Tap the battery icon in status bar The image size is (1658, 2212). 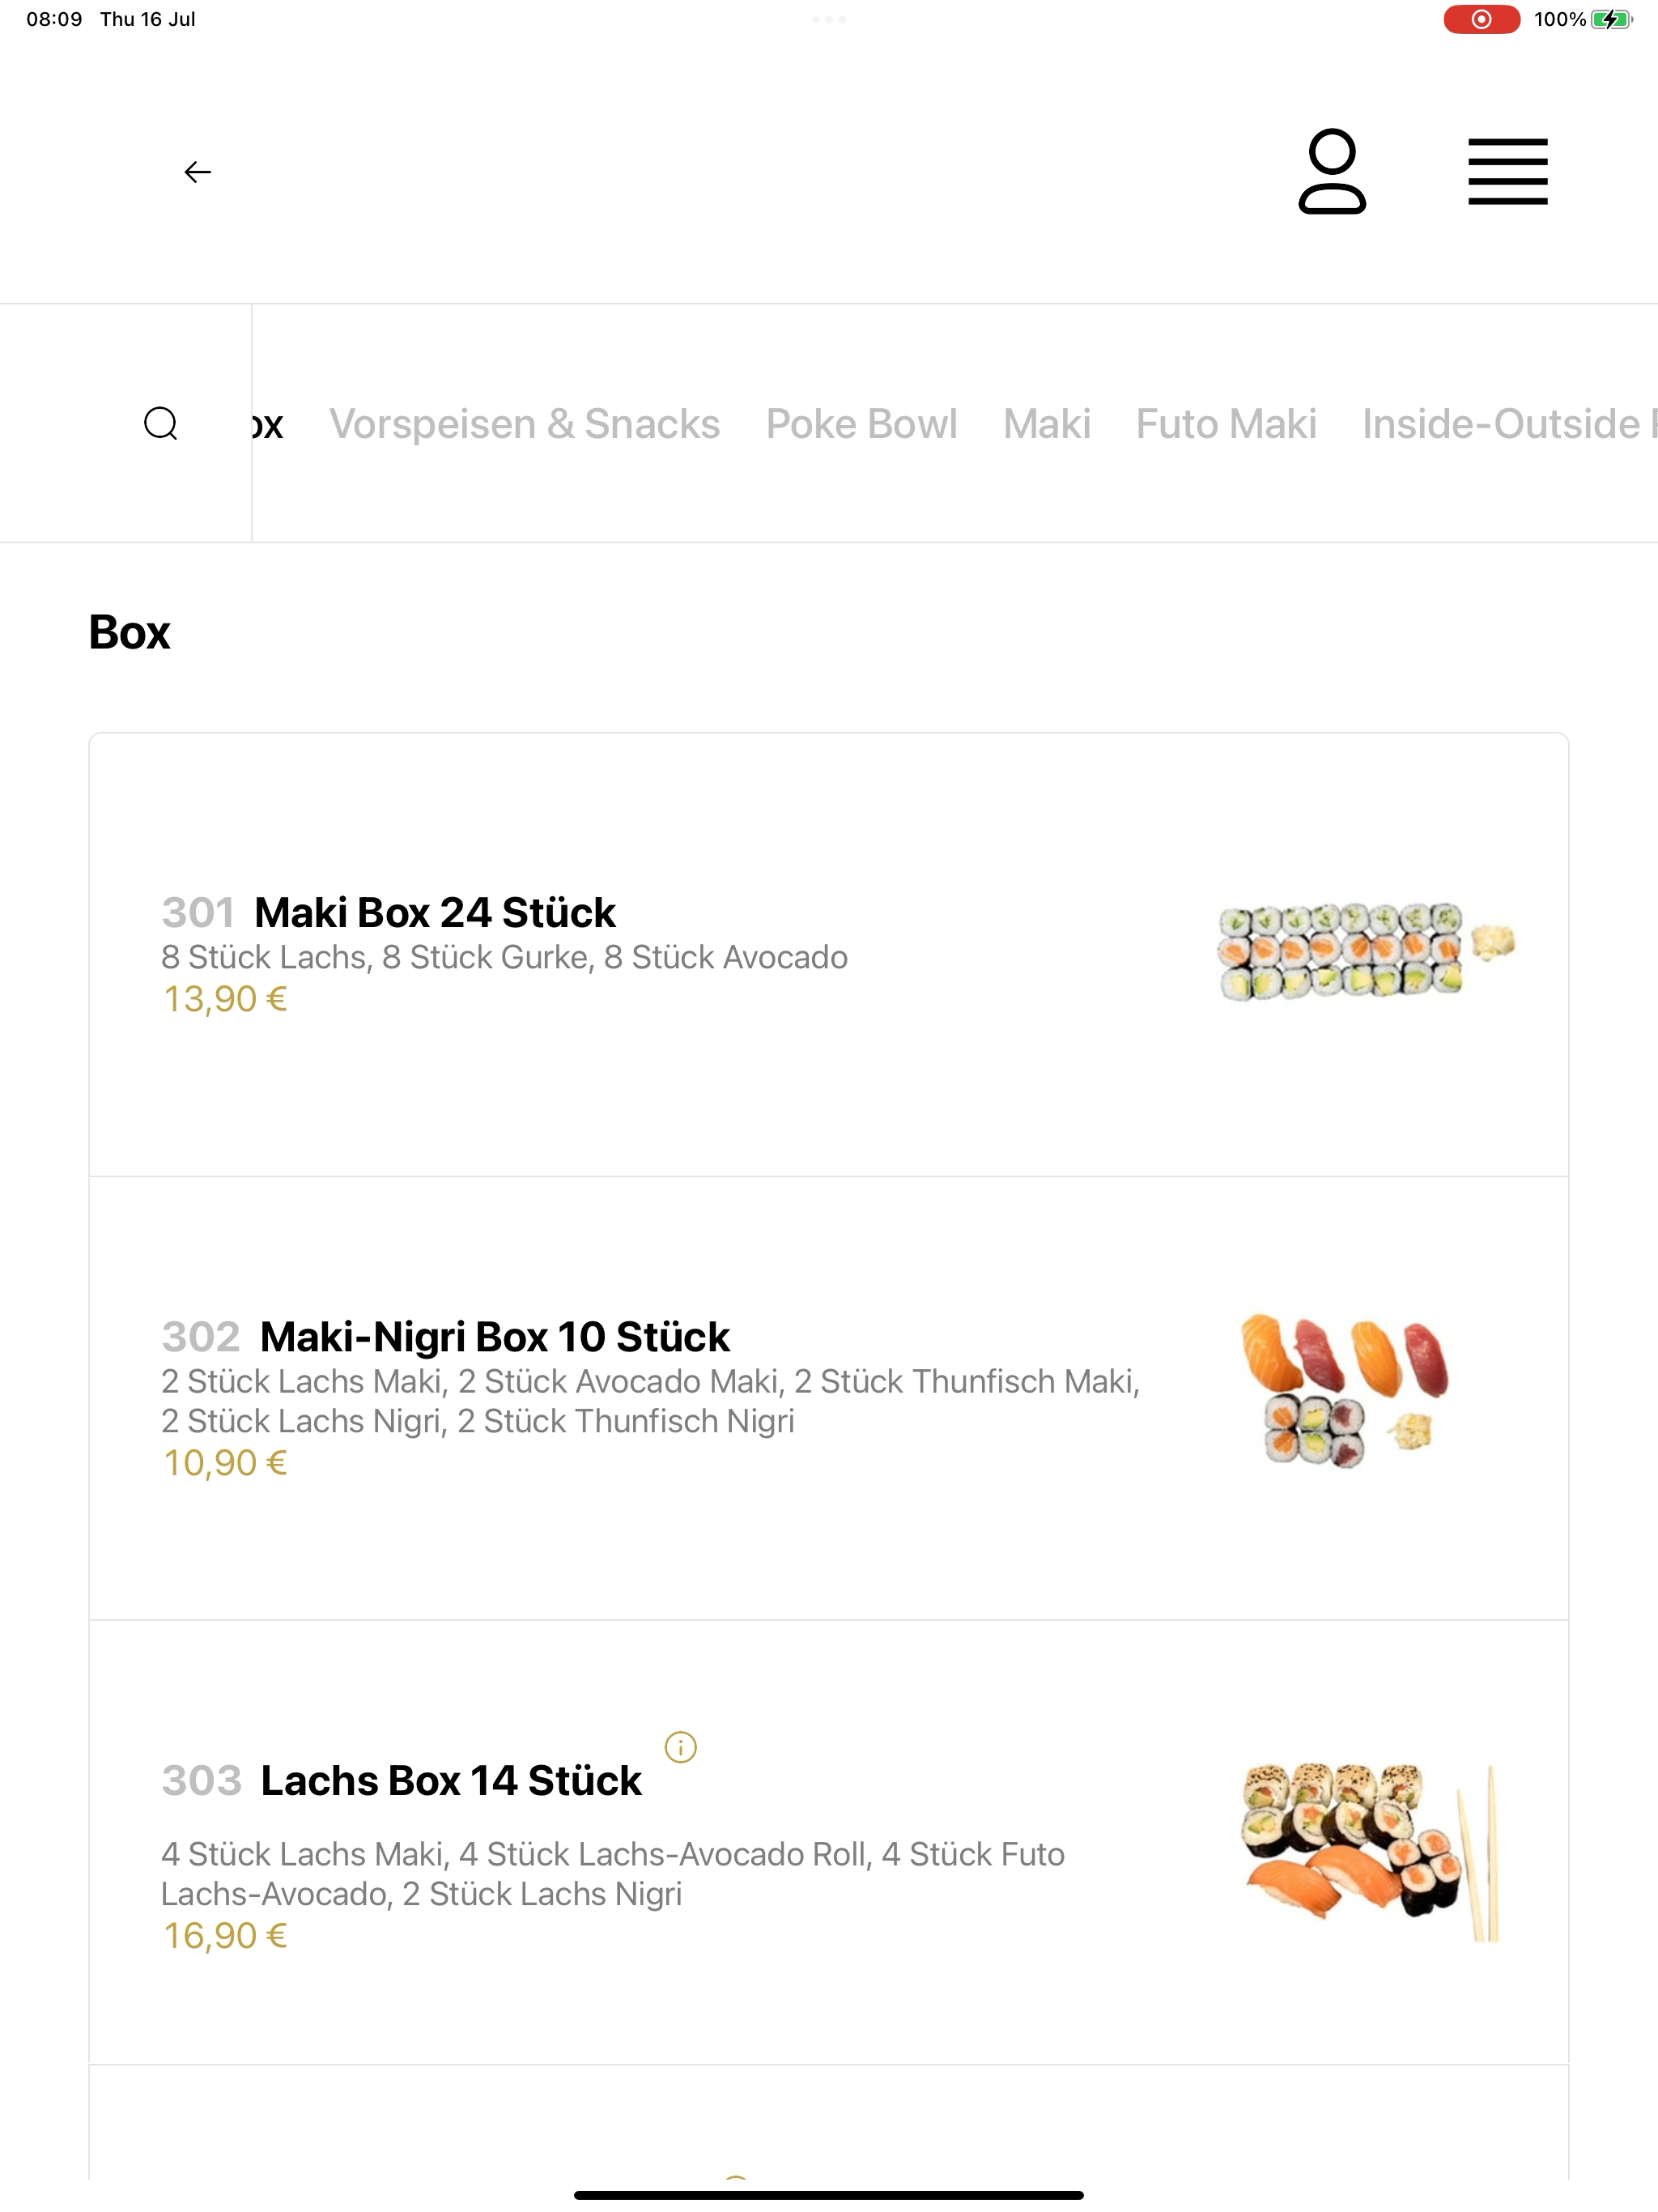pos(1612,19)
